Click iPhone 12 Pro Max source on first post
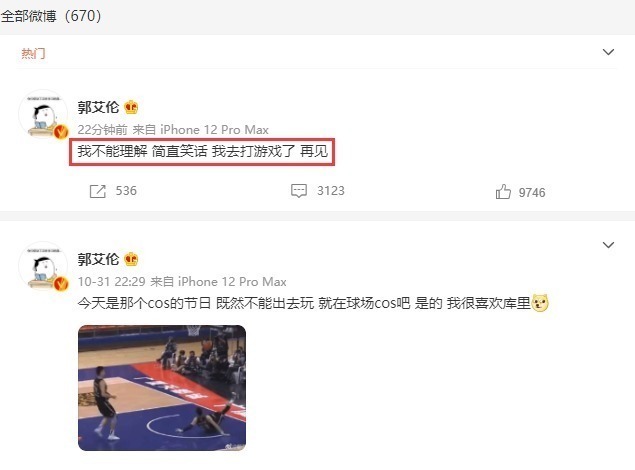 [214, 130]
